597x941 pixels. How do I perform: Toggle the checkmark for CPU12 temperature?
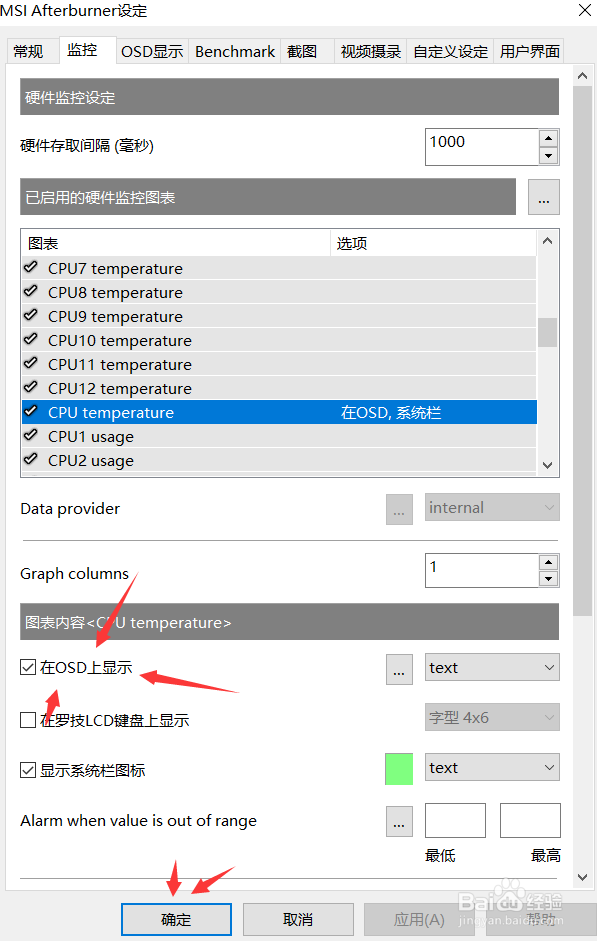(x=31, y=388)
